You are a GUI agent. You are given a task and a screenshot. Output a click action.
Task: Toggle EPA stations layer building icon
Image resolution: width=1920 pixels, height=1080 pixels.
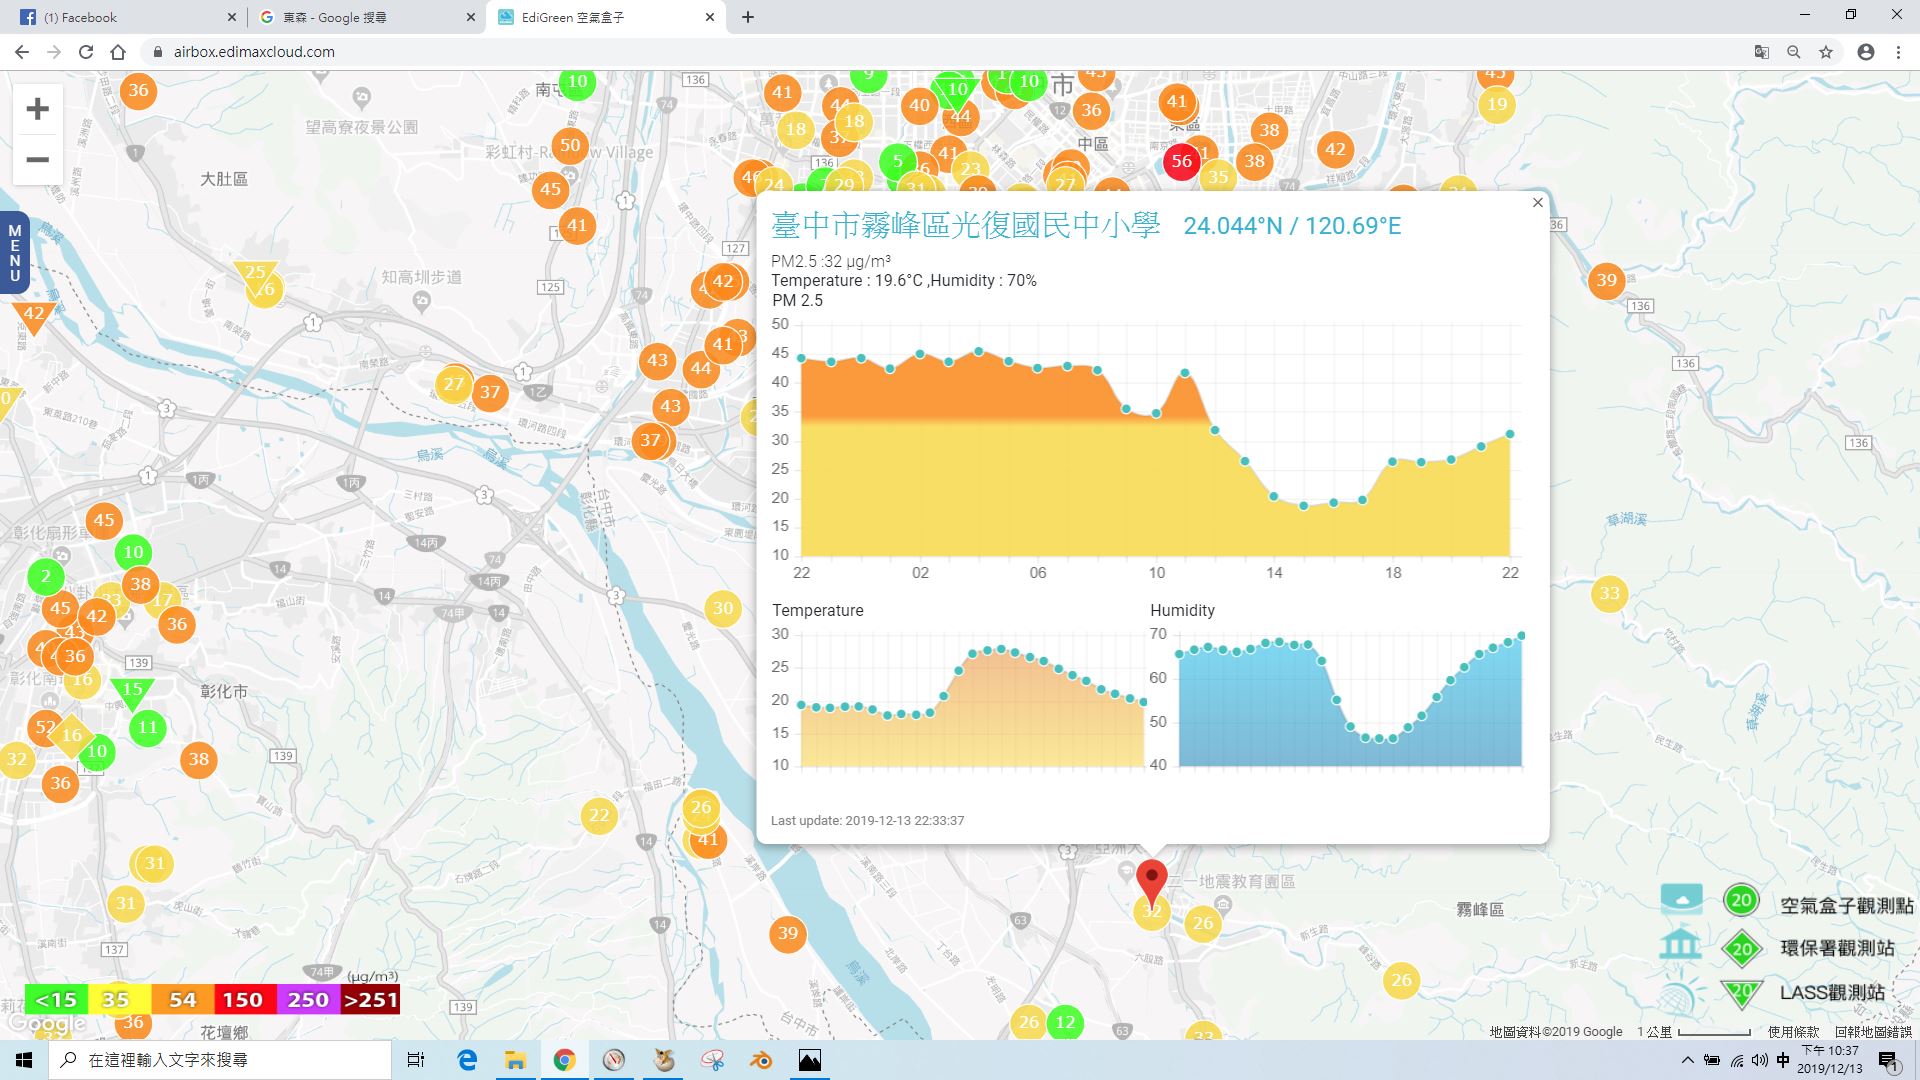tap(1680, 944)
